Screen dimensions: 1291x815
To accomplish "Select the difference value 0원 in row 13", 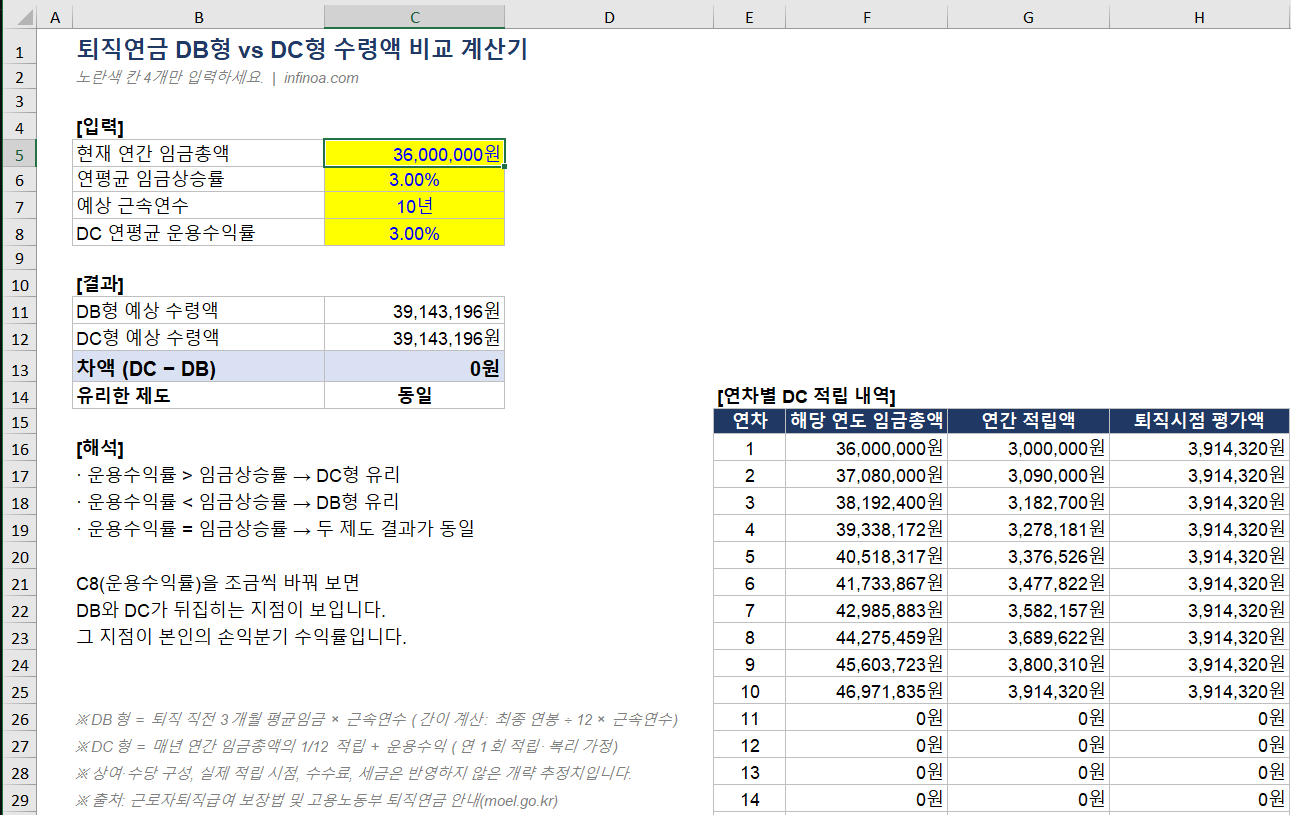I will tap(414, 367).
